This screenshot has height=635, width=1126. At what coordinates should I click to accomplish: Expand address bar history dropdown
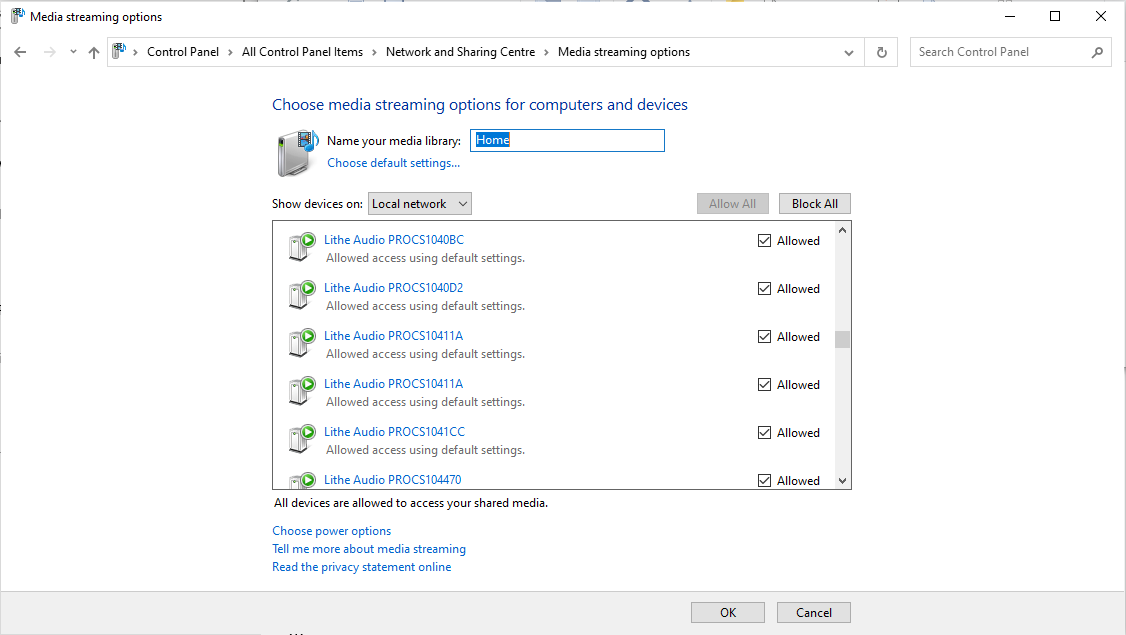[849, 52]
